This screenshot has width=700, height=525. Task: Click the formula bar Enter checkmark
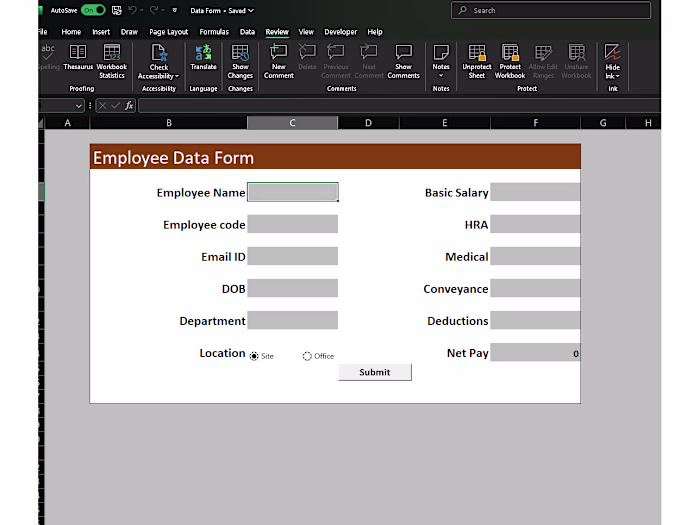[116, 105]
